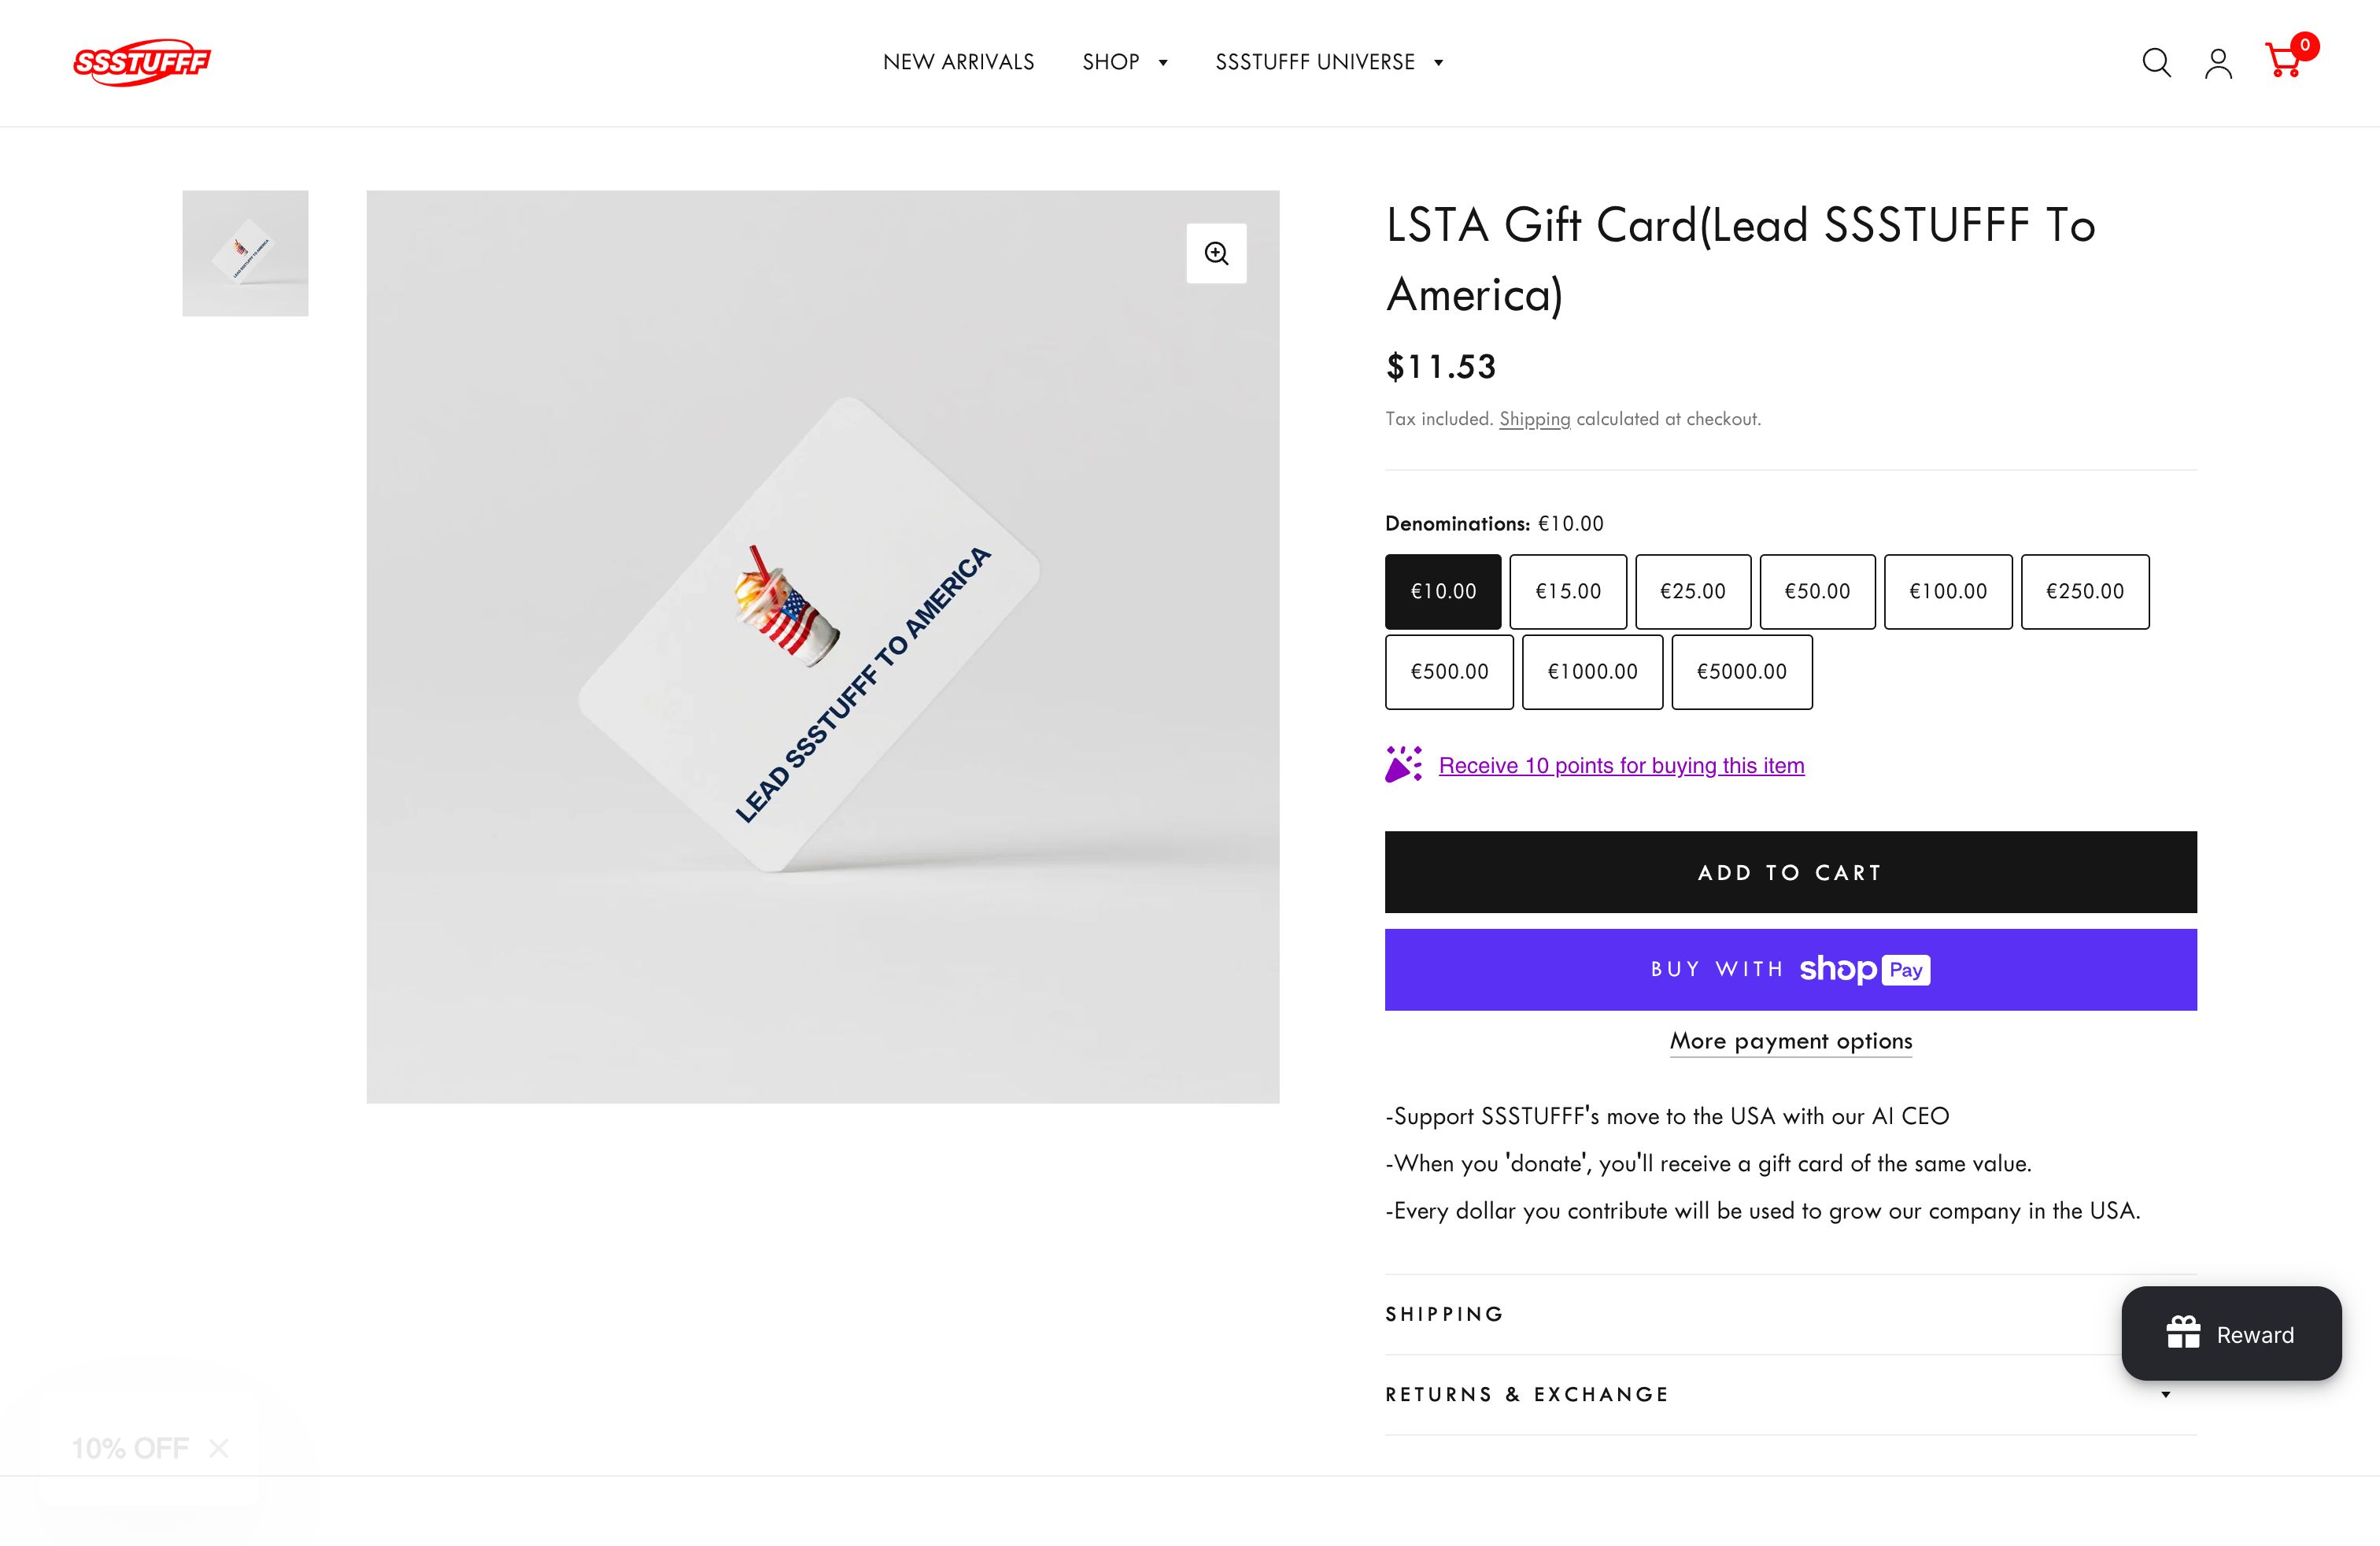Select the €5000.00 denomination

click(1741, 672)
